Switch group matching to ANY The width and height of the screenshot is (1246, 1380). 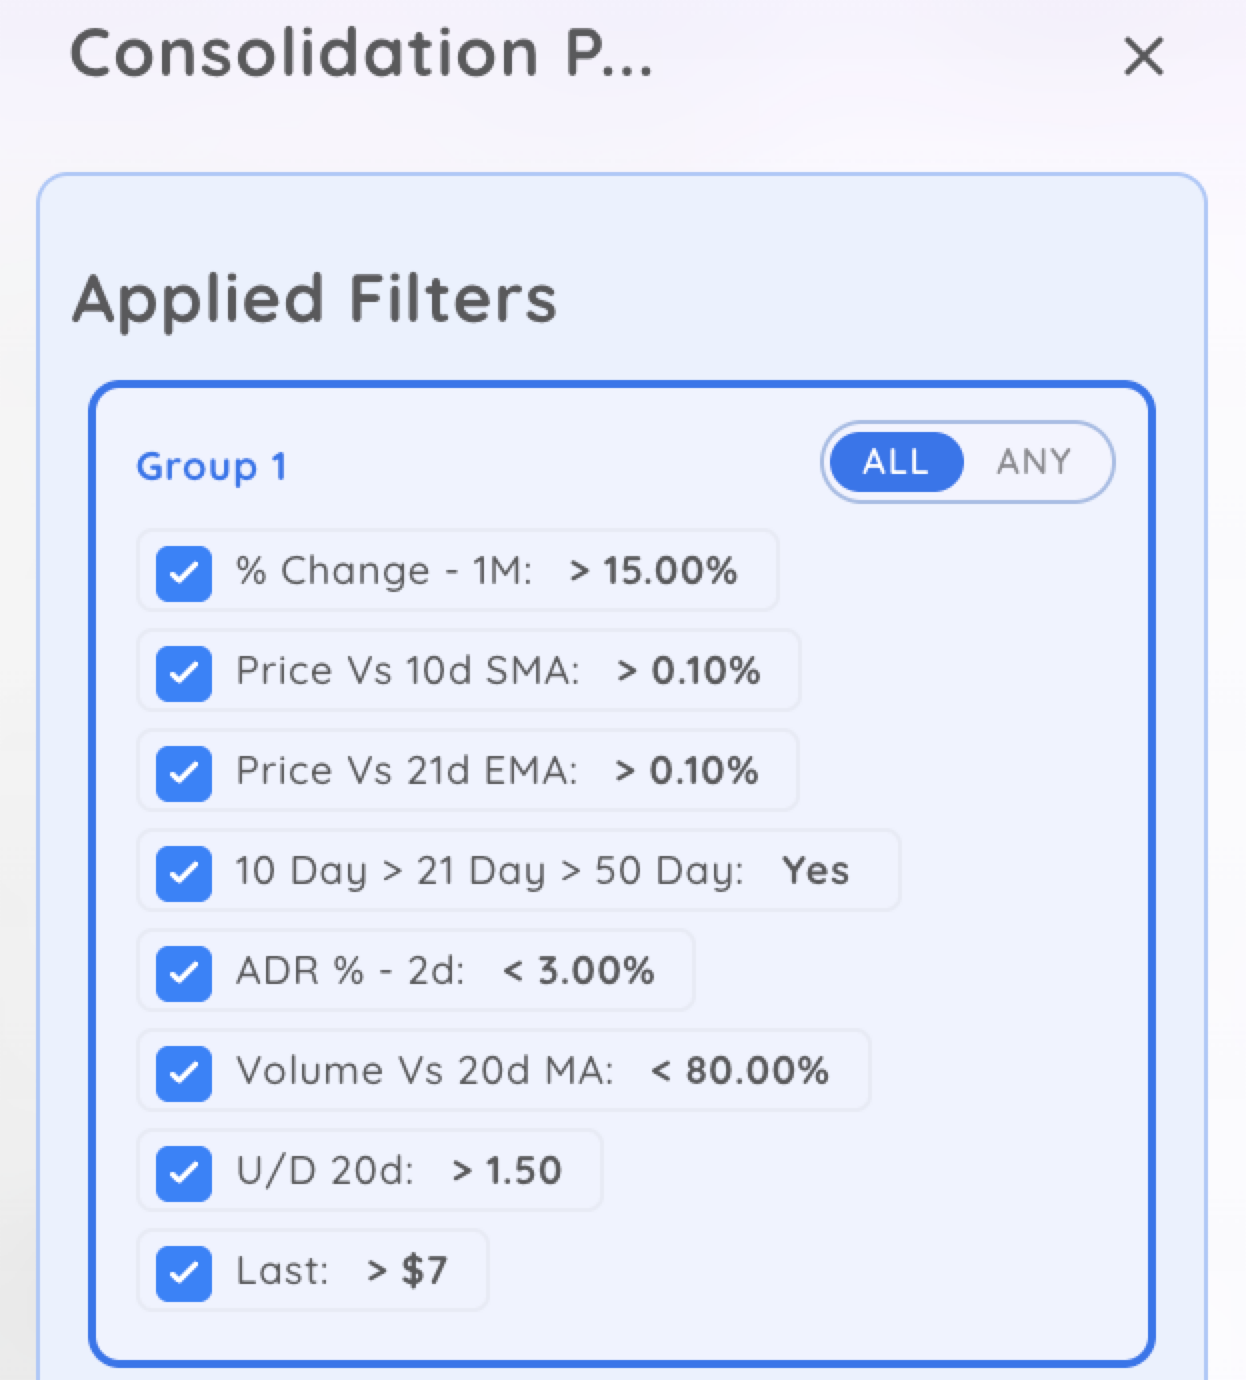(1033, 462)
